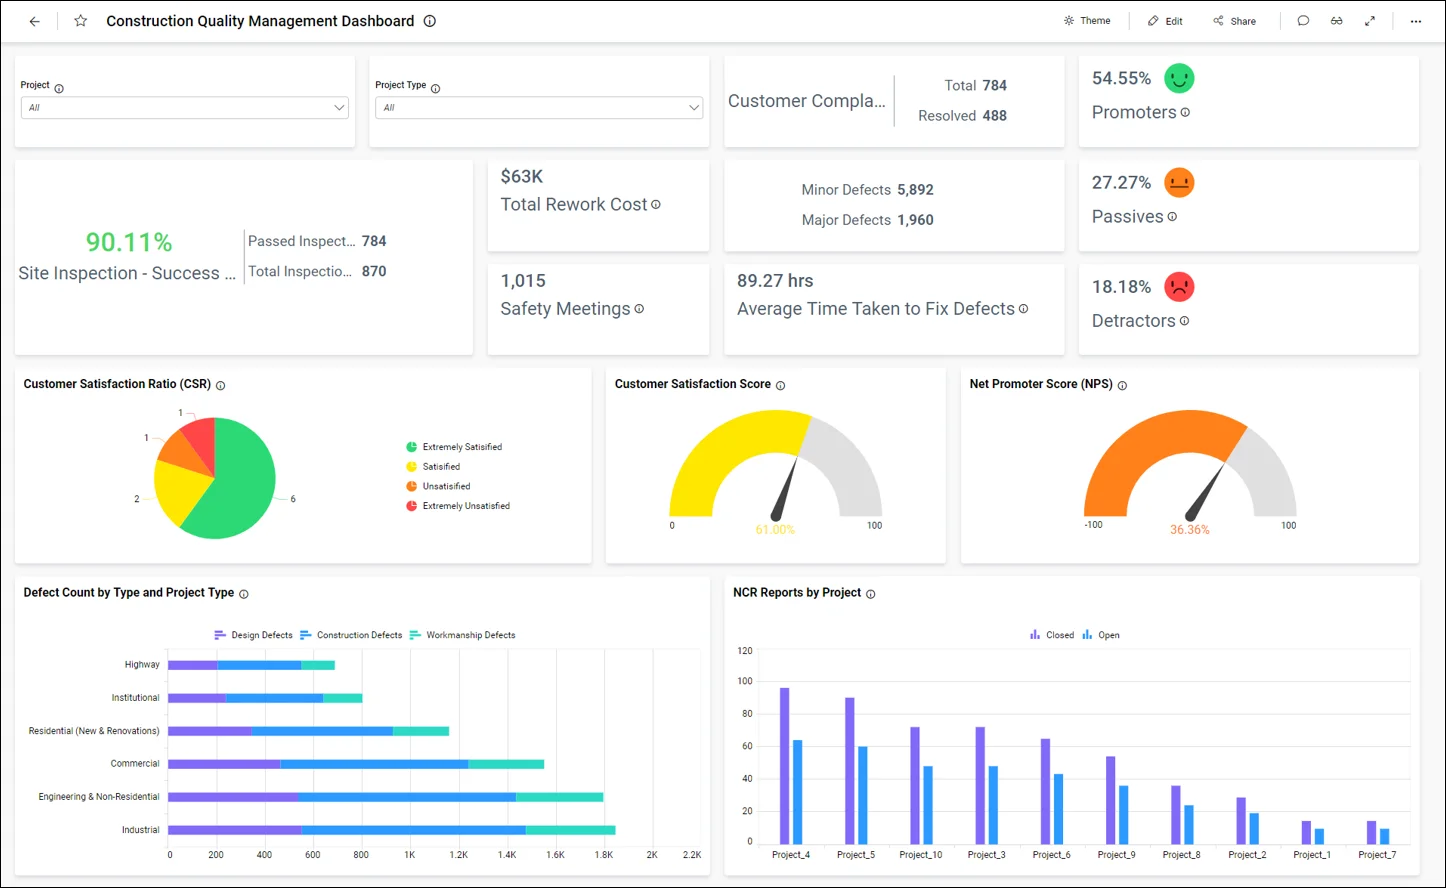Viewport: 1446px width, 888px height.
Task: Mark the dashboard as favorite with the star
Action: coord(81,21)
